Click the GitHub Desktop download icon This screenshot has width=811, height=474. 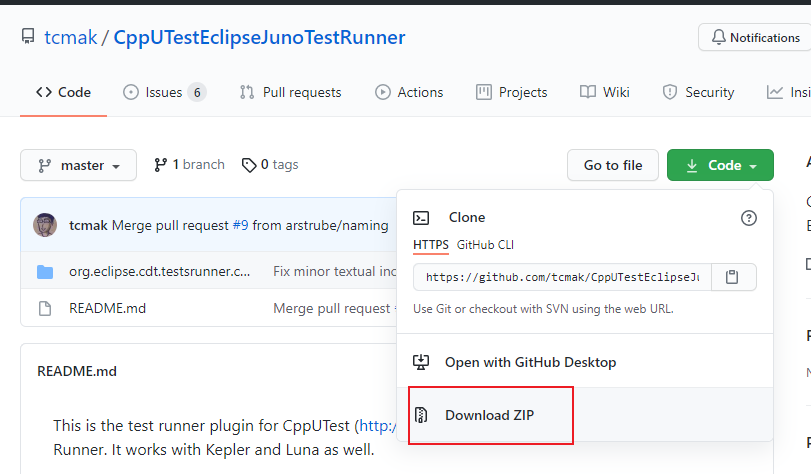click(422, 362)
